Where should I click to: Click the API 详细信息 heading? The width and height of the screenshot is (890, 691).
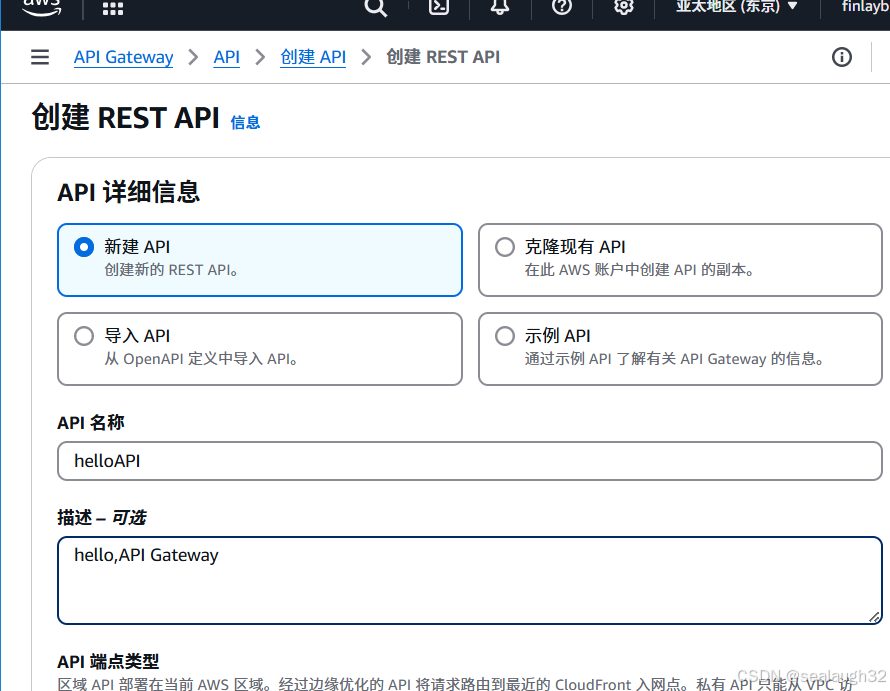tap(128, 192)
